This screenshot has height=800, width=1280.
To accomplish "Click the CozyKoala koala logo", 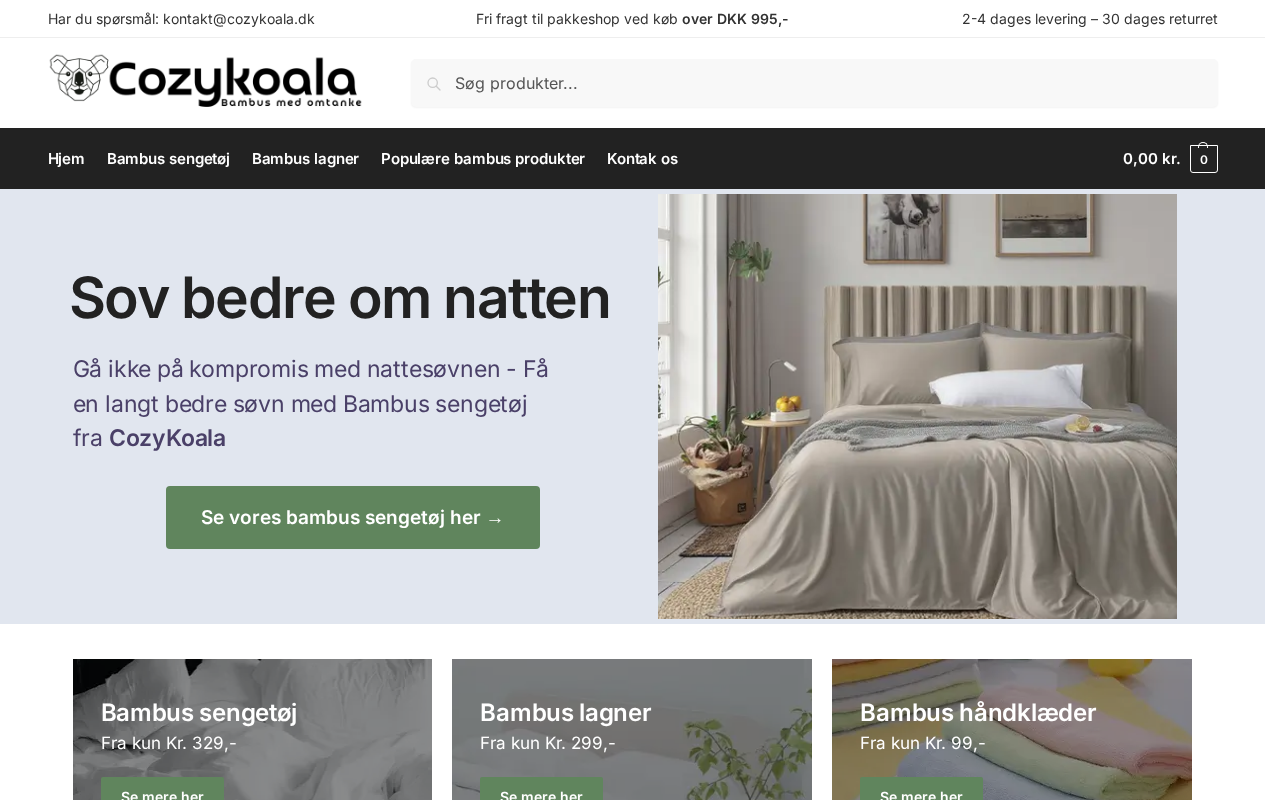I will coord(205,81).
